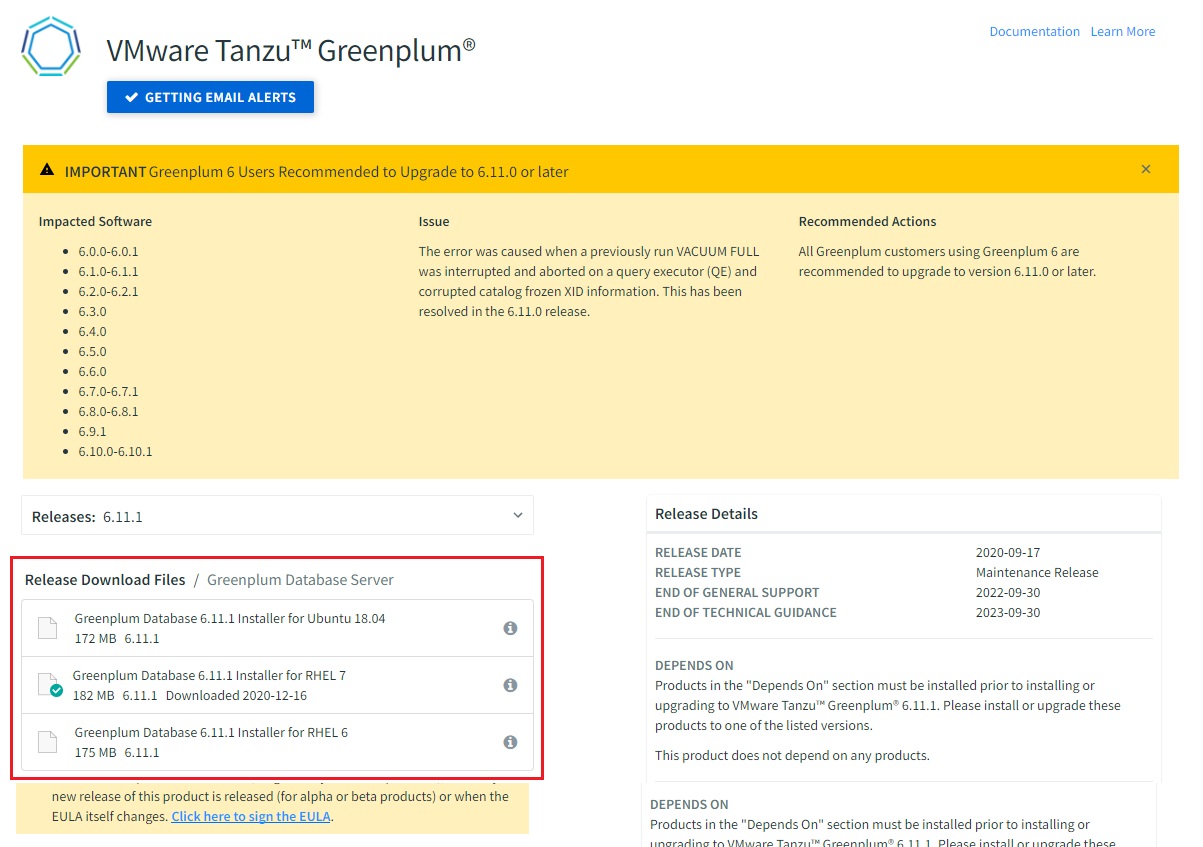Screen dimensions: 1203x847
Task: Click 'Release Download Files' breadcrumb
Action: tap(105, 579)
